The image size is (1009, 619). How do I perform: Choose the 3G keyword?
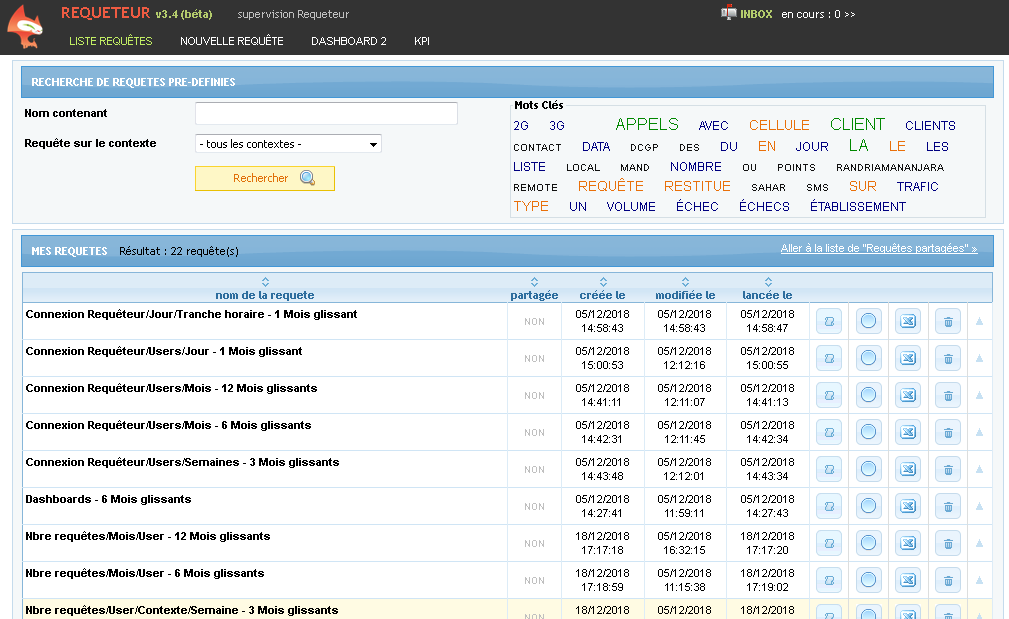tap(557, 125)
